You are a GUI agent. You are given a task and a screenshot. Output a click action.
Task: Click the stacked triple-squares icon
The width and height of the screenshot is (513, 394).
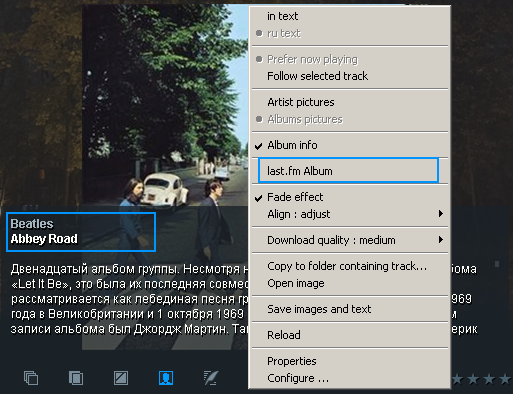[31, 378]
